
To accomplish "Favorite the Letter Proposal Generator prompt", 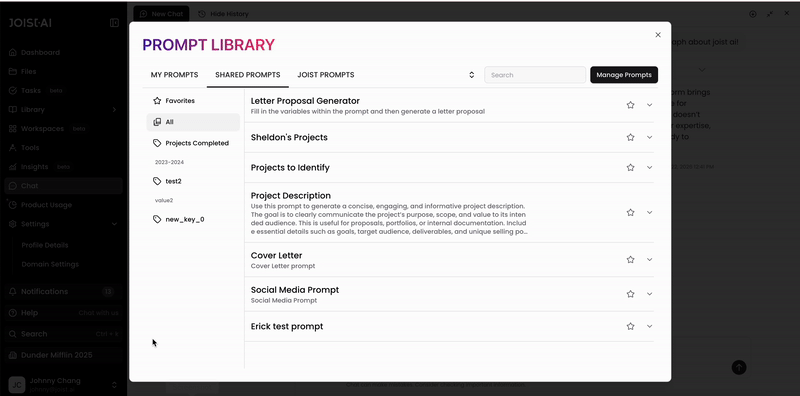I will click(x=630, y=105).
